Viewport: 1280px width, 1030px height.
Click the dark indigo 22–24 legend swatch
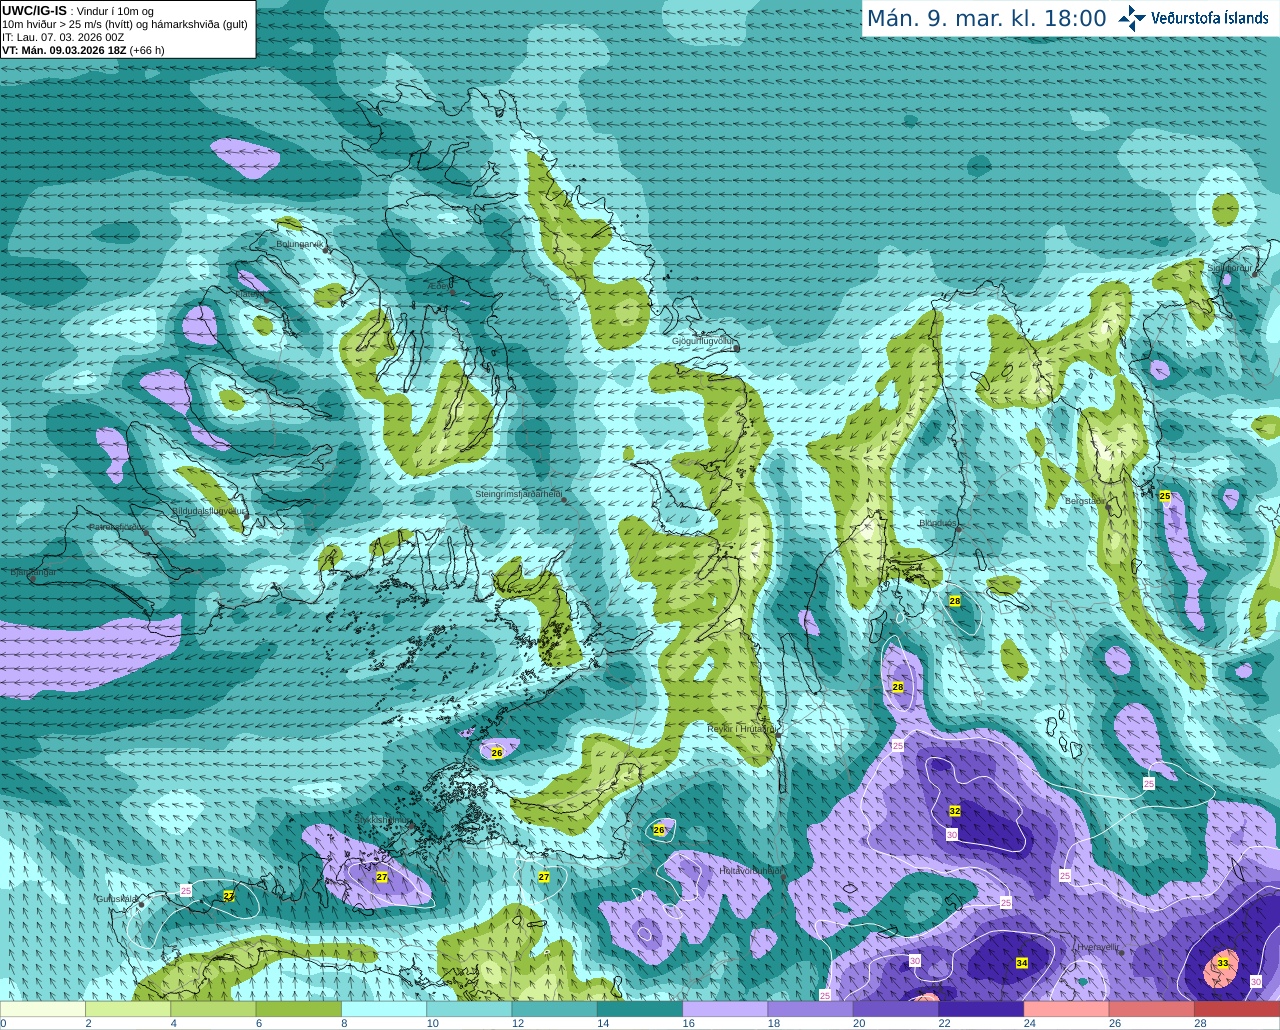(x=981, y=1009)
